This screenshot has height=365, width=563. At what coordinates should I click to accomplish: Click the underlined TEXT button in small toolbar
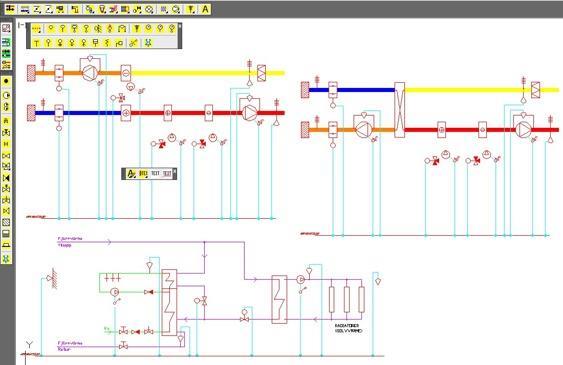click(167, 174)
